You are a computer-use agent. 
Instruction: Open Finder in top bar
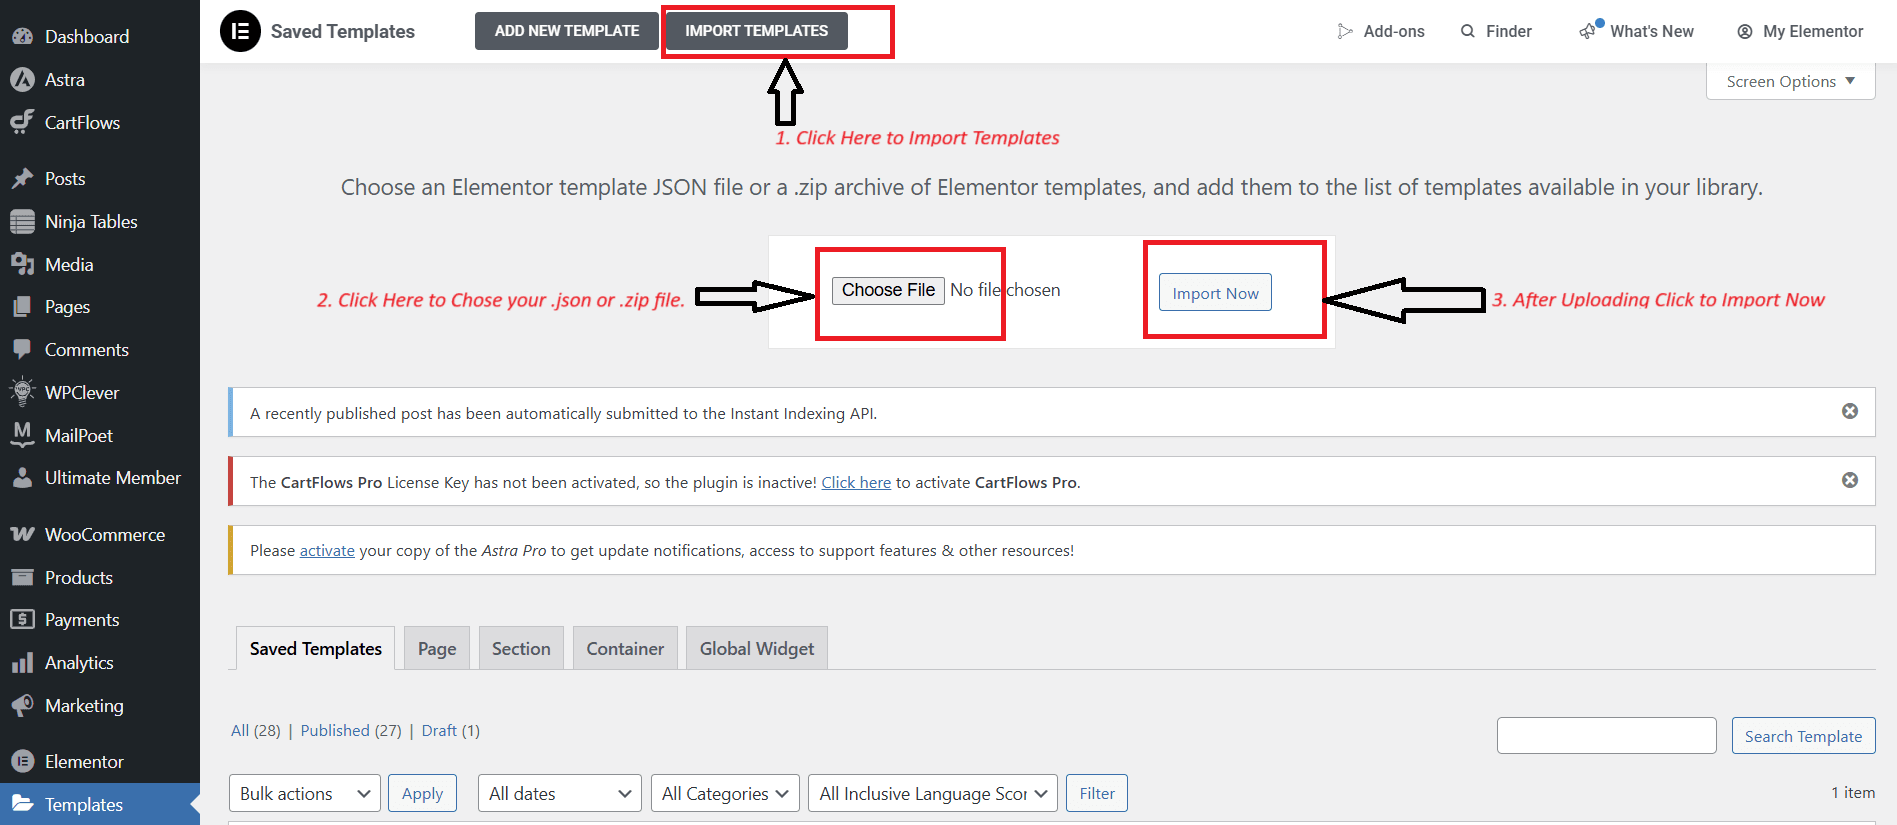click(1496, 31)
